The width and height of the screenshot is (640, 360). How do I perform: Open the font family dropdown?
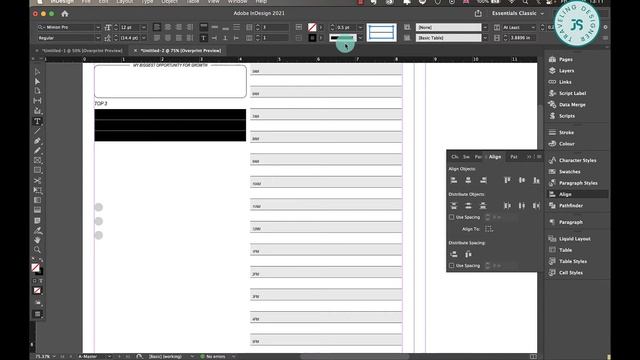tap(98, 27)
